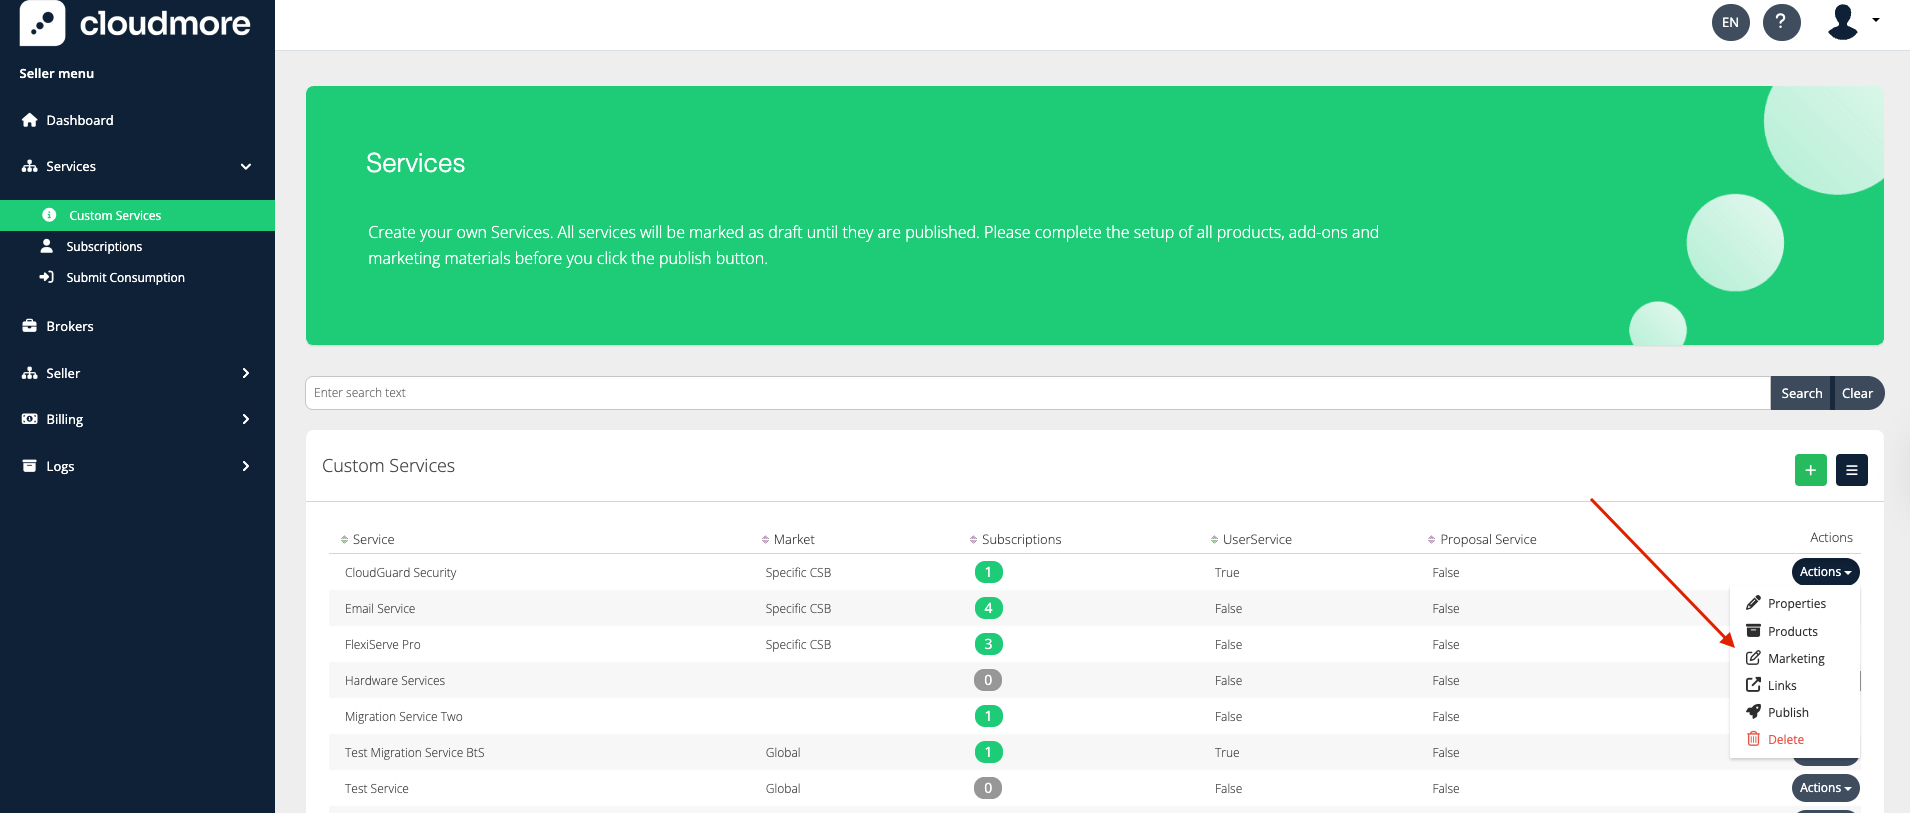Collapse the Services sidebar section

245,167
